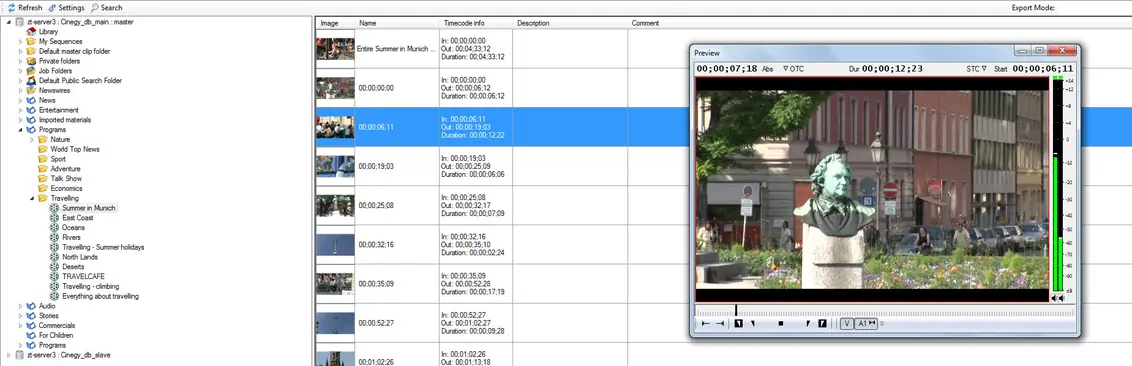Click the Library house icon
Image resolution: width=1132 pixels, height=366 pixels.
(31, 32)
